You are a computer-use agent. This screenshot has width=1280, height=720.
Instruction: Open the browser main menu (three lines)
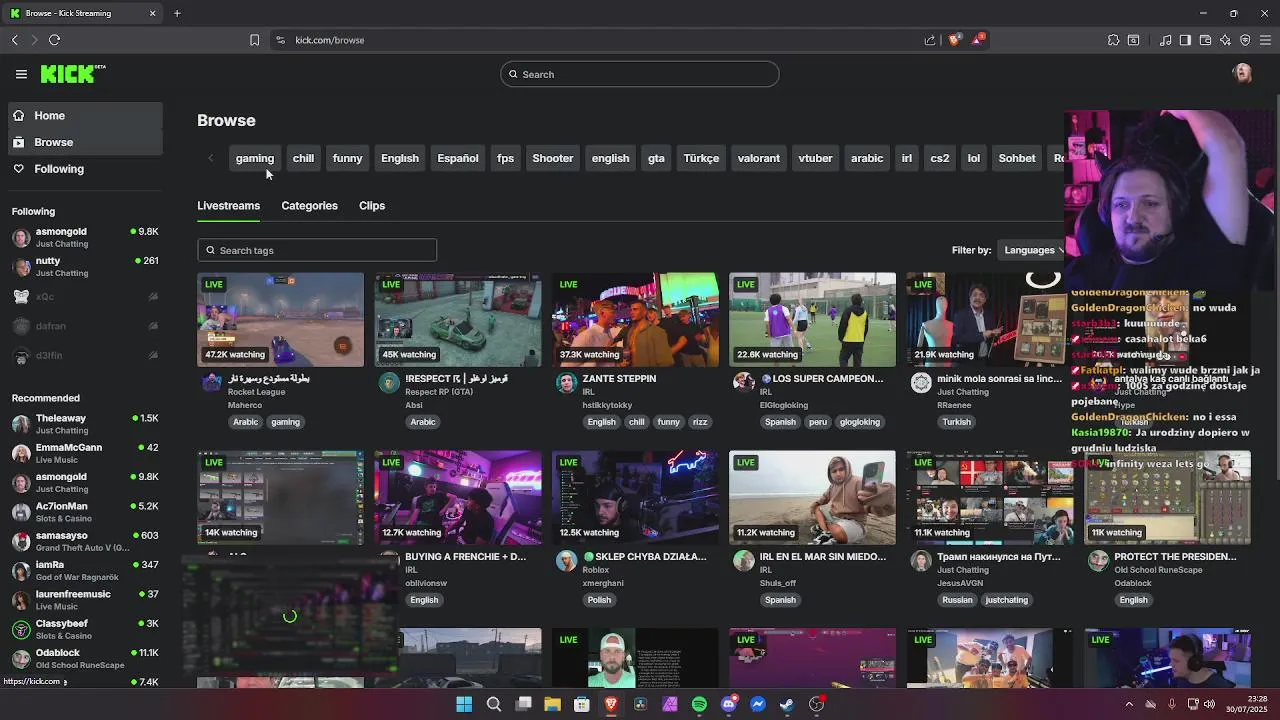pyautogui.click(x=1265, y=40)
